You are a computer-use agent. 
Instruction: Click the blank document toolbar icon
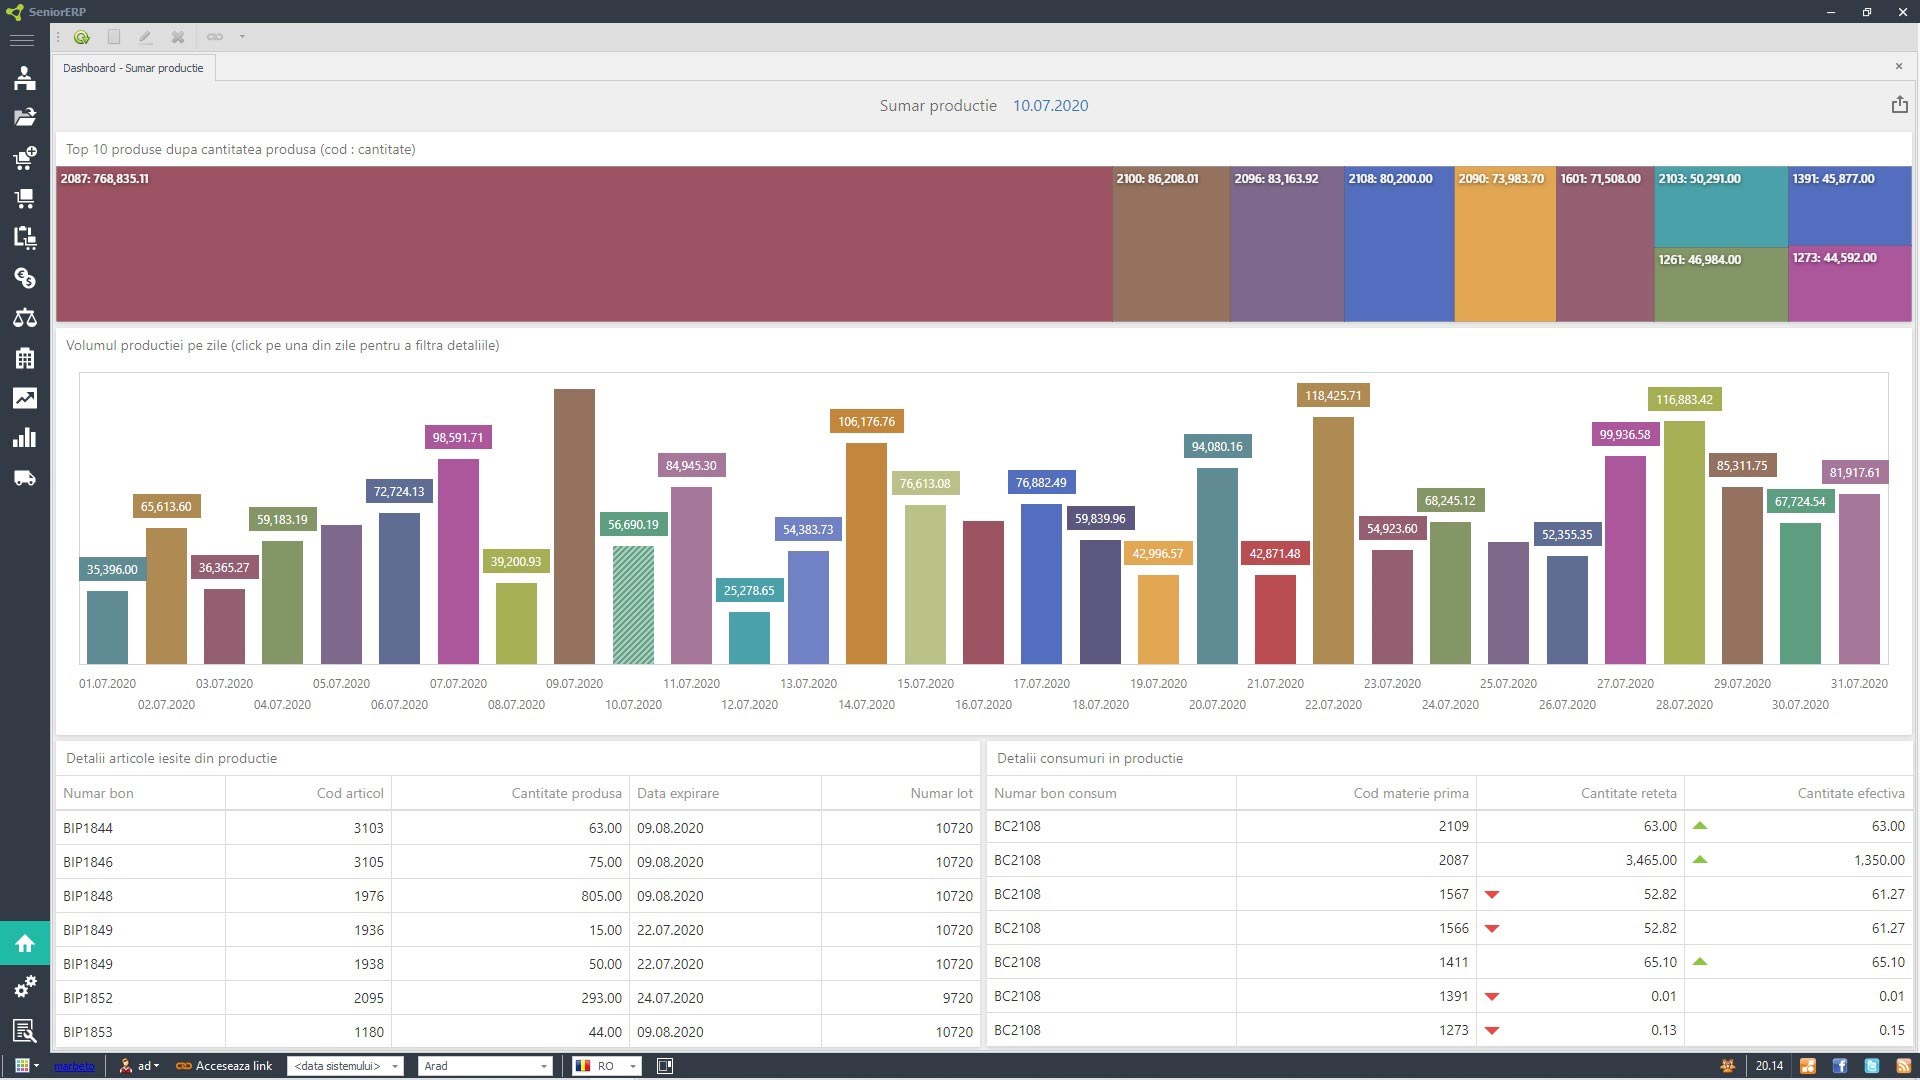click(x=114, y=37)
